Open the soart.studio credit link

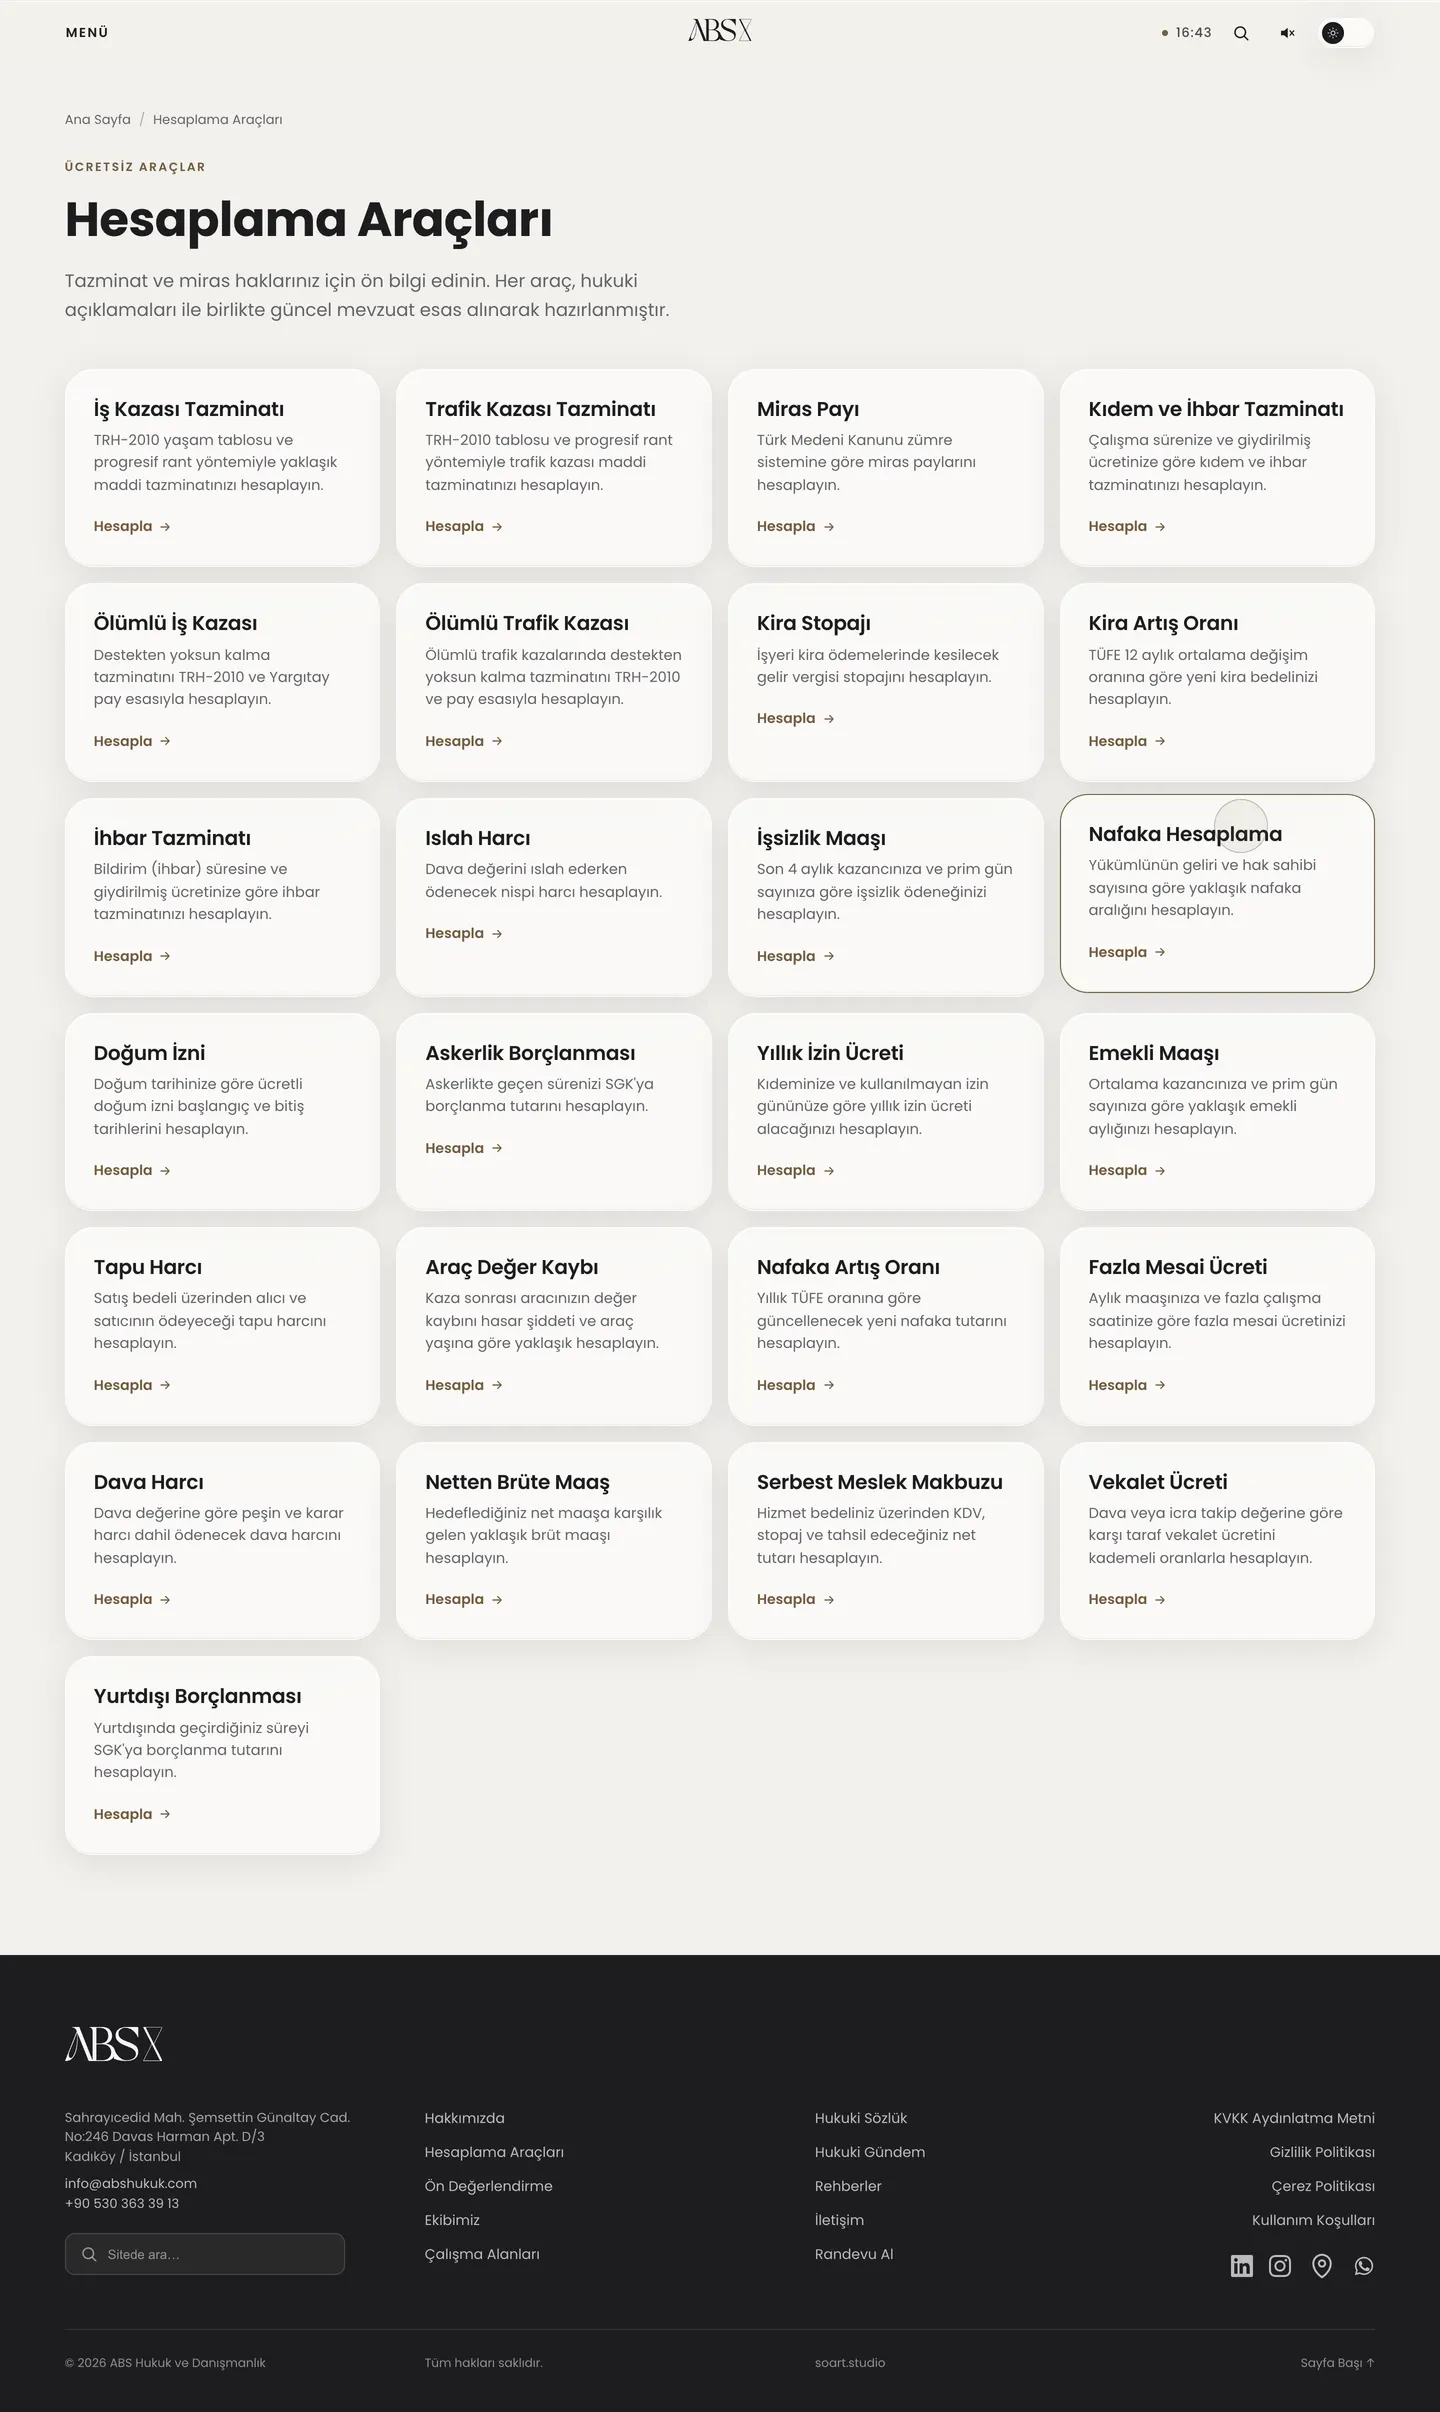pyautogui.click(x=850, y=2363)
